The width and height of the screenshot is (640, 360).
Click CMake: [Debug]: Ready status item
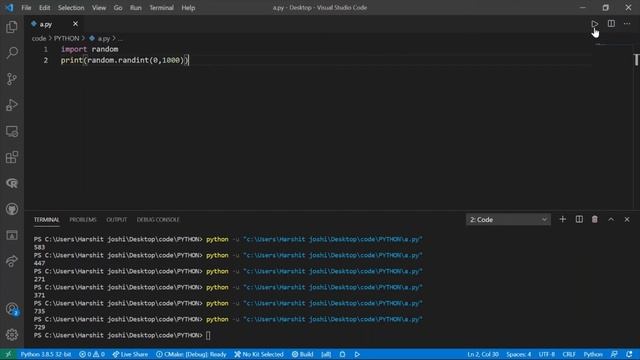(191, 354)
